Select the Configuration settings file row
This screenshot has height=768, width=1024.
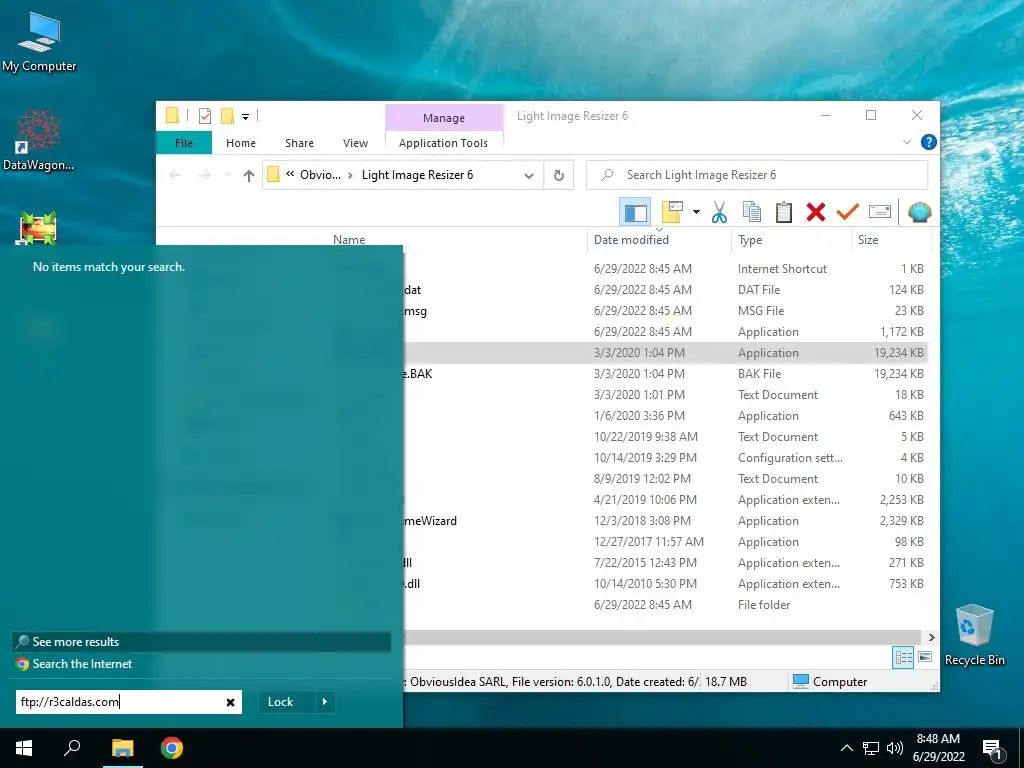coord(665,458)
